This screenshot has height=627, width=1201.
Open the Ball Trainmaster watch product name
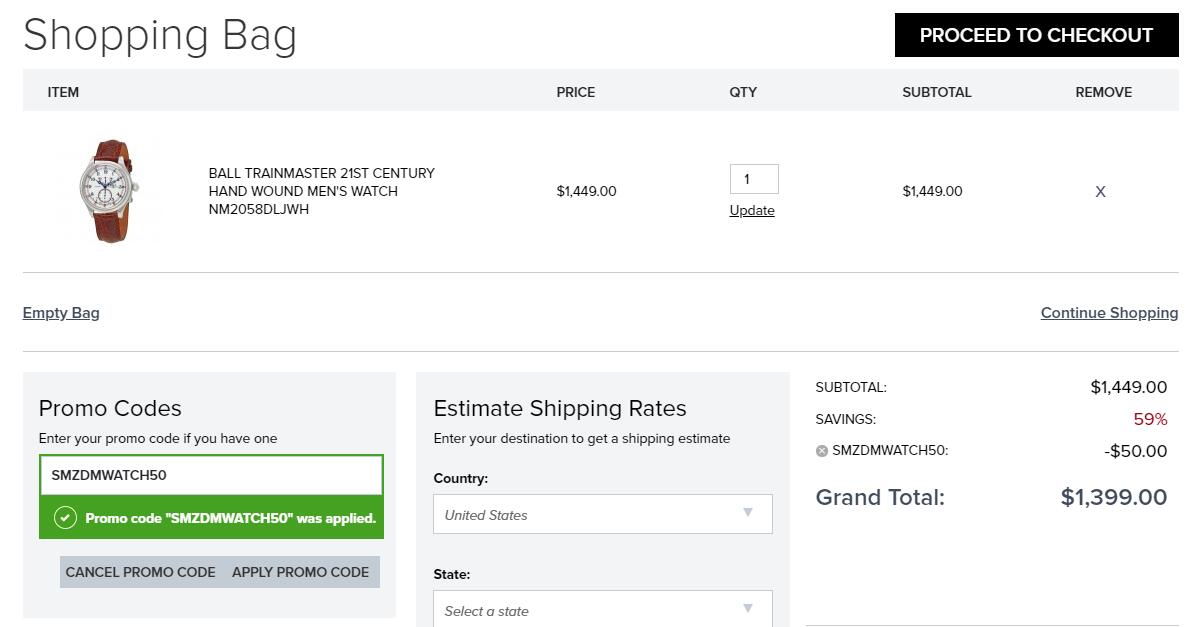click(322, 191)
